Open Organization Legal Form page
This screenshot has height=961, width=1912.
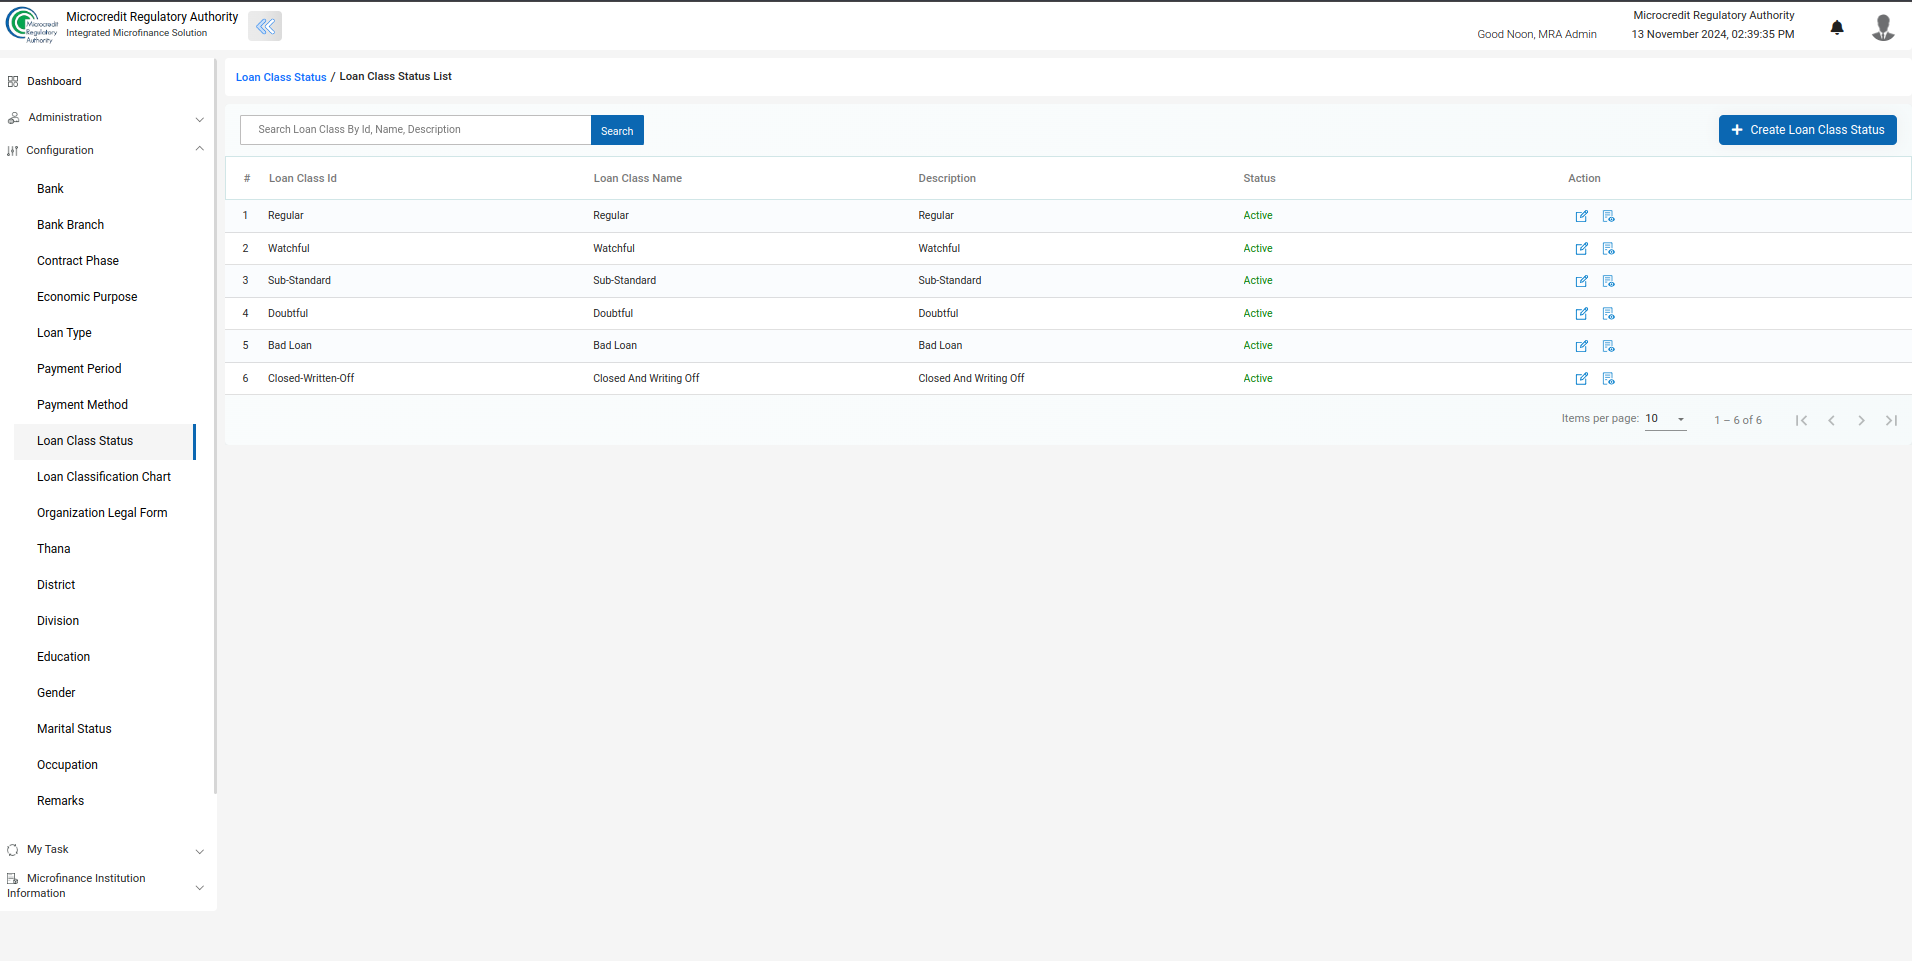pos(104,513)
